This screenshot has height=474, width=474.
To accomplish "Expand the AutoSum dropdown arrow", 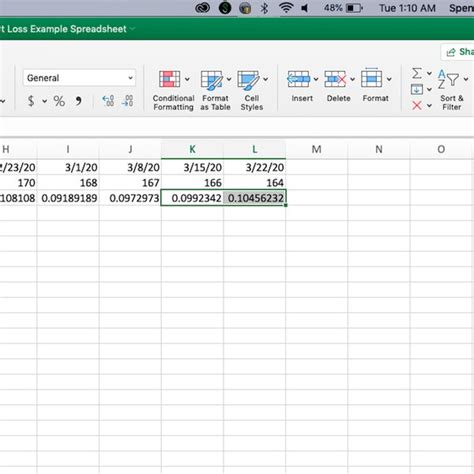I will 429,73.
